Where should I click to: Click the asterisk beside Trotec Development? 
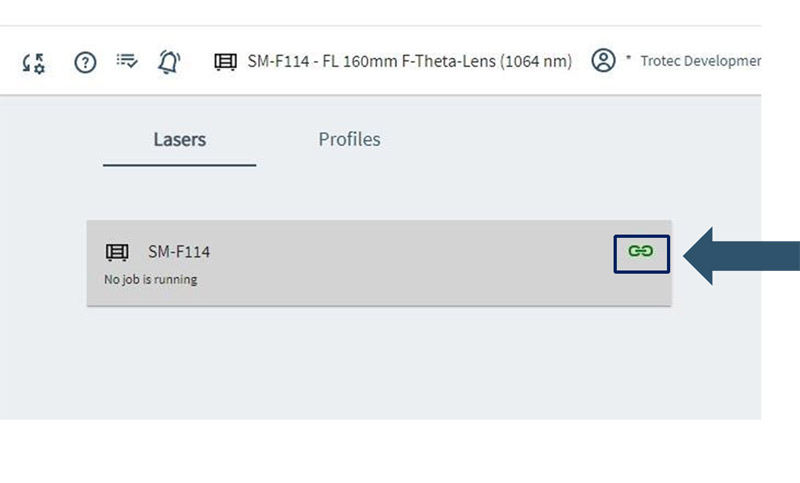click(x=628, y=60)
